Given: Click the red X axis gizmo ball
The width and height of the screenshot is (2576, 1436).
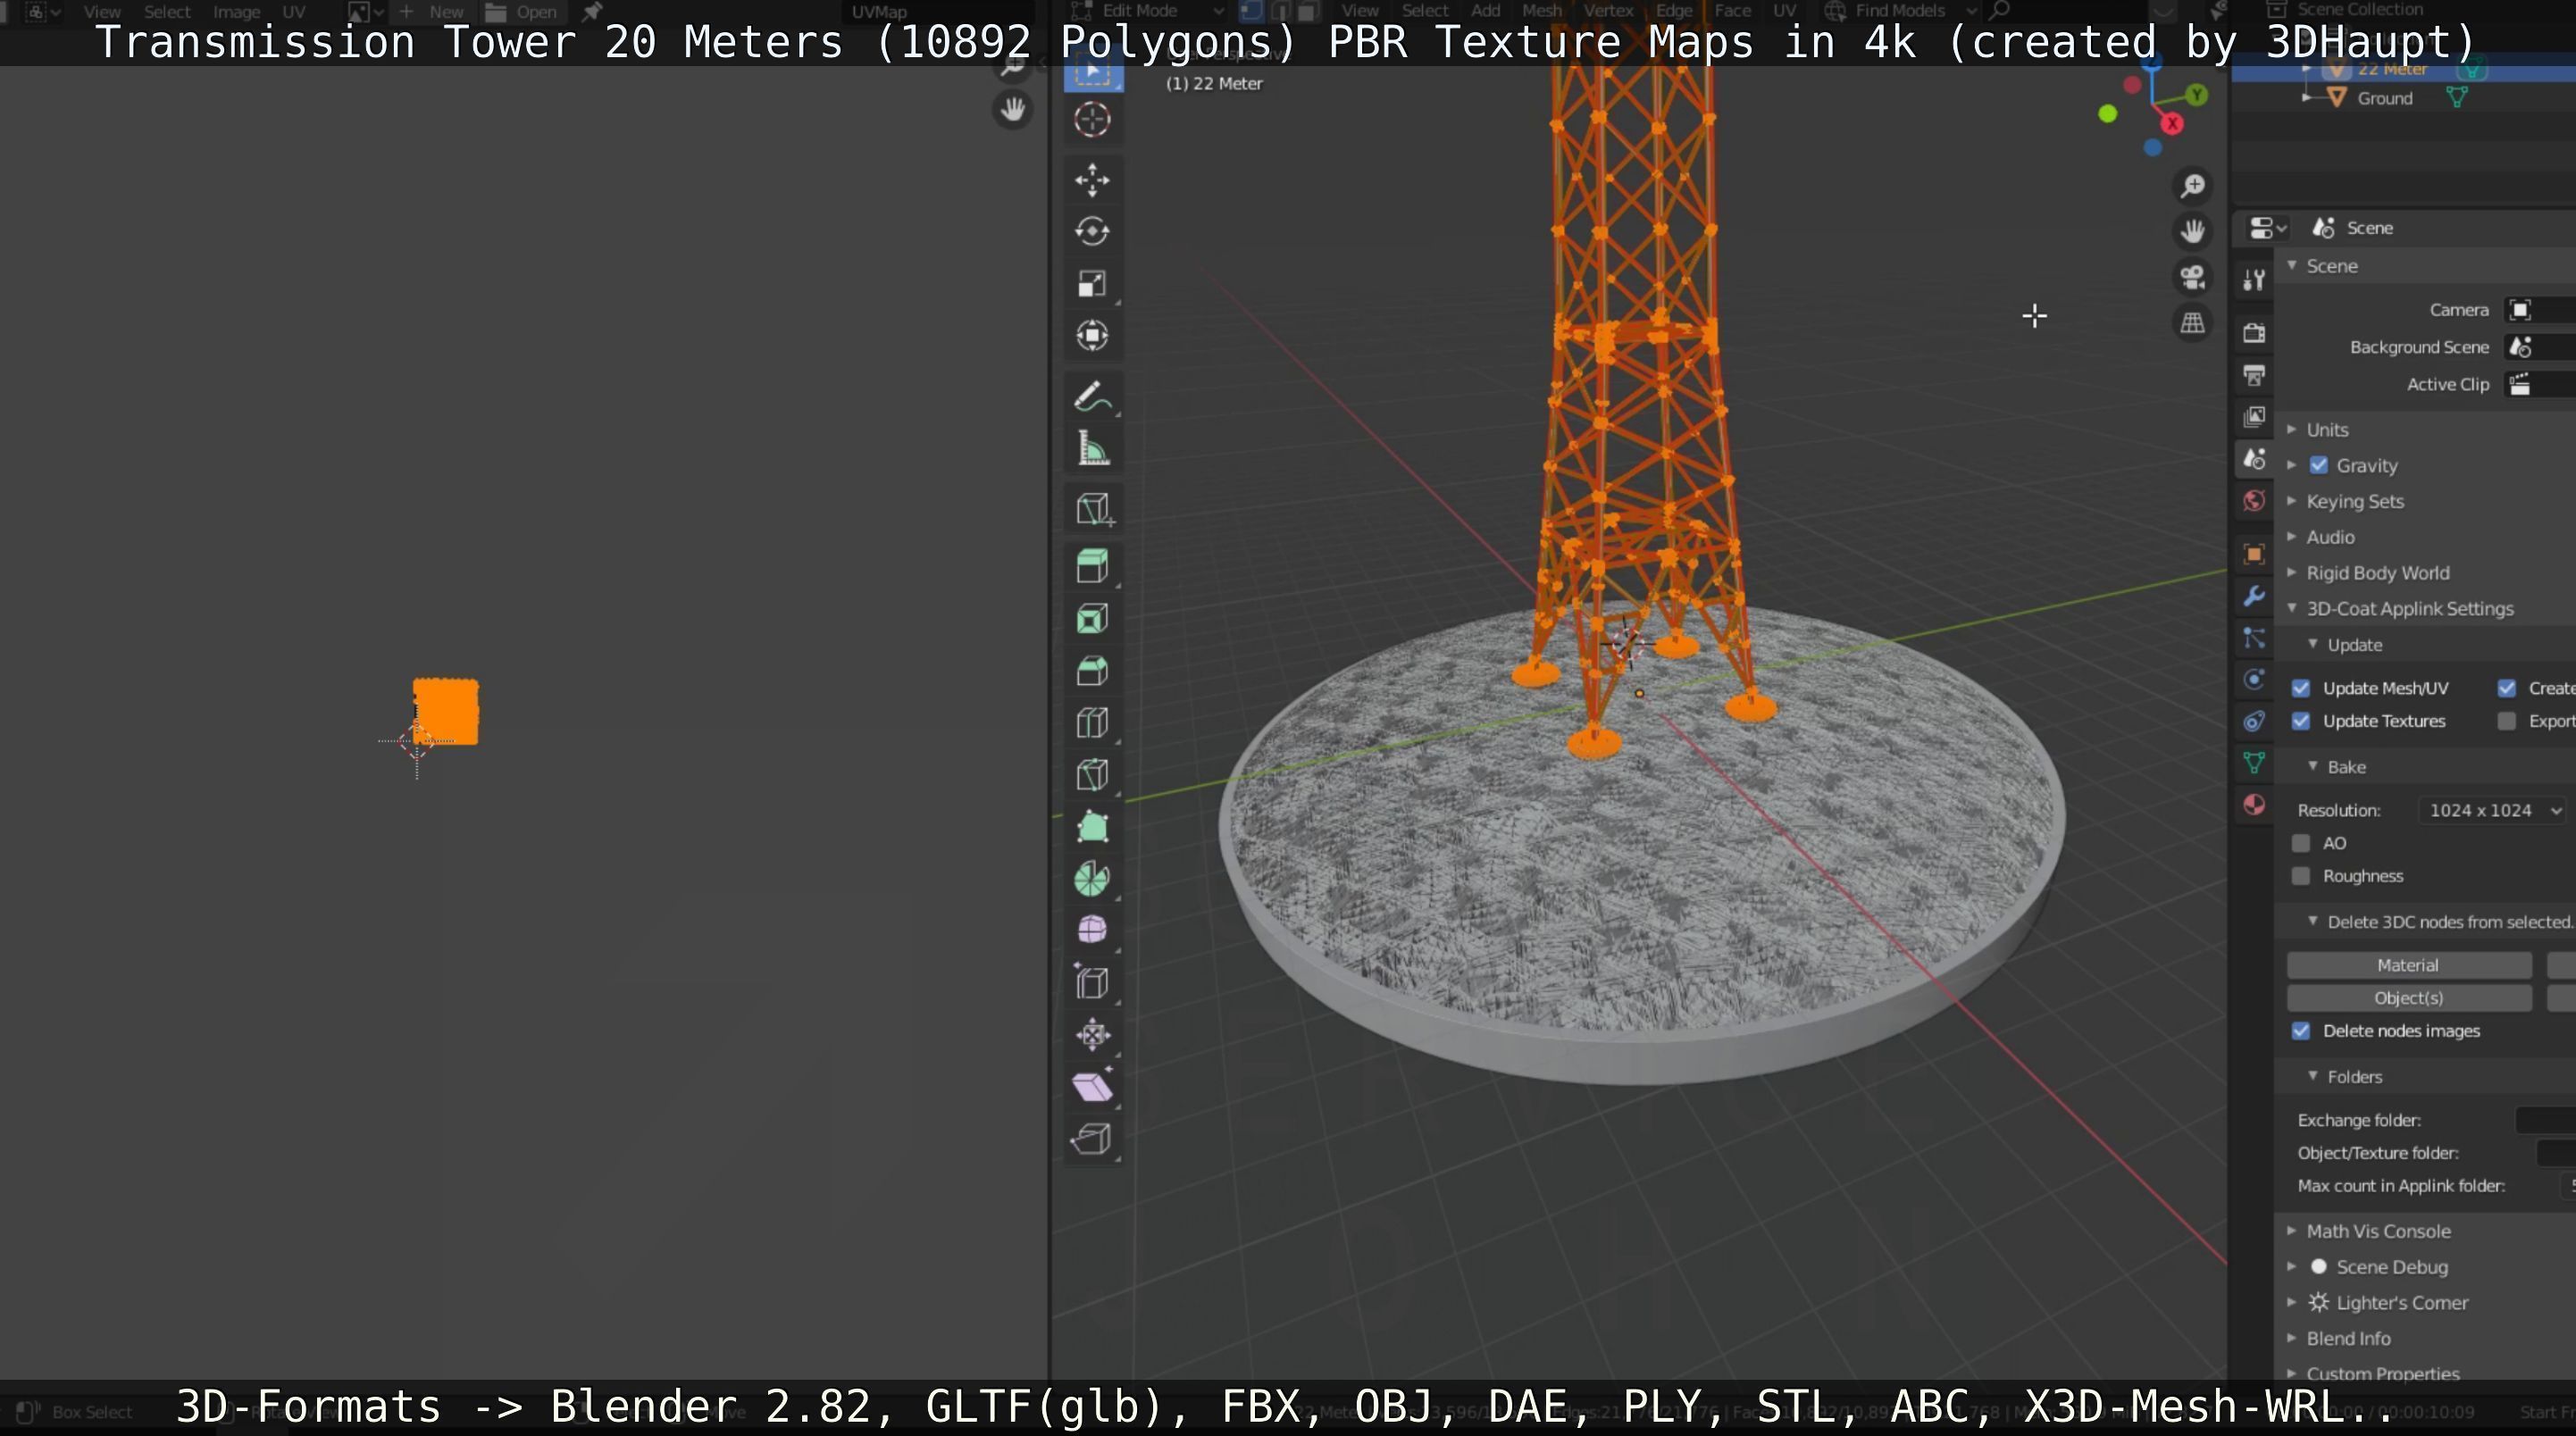Looking at the screenshot, I should coord(2171,124).
